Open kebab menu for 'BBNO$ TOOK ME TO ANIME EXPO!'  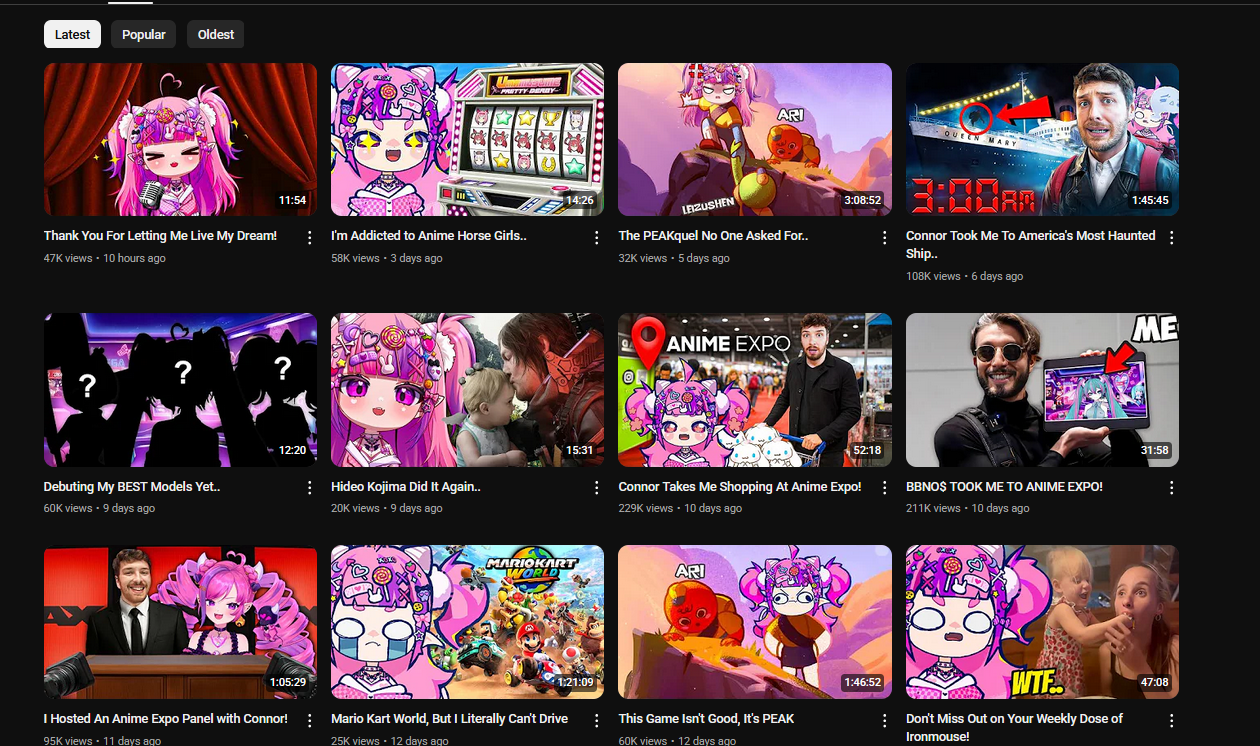tap(1172, 488)
